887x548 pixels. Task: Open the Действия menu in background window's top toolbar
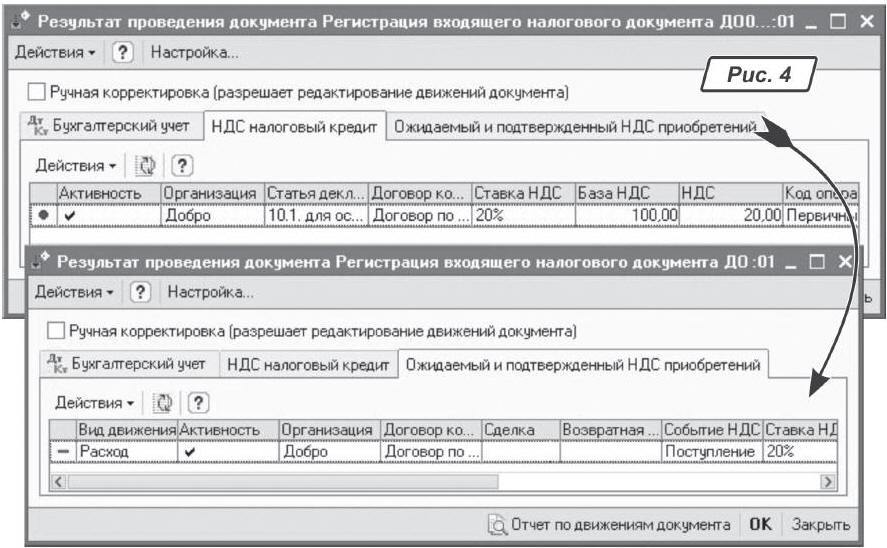[x=56, y=52]
